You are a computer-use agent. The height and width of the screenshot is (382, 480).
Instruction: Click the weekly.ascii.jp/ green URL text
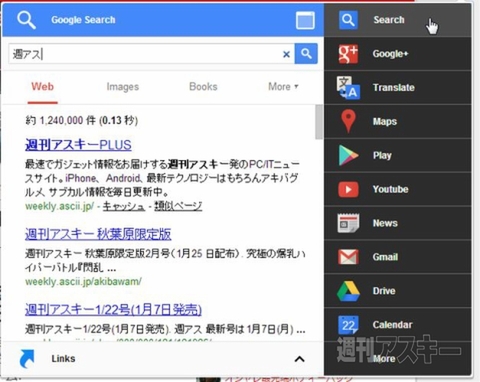60,206
